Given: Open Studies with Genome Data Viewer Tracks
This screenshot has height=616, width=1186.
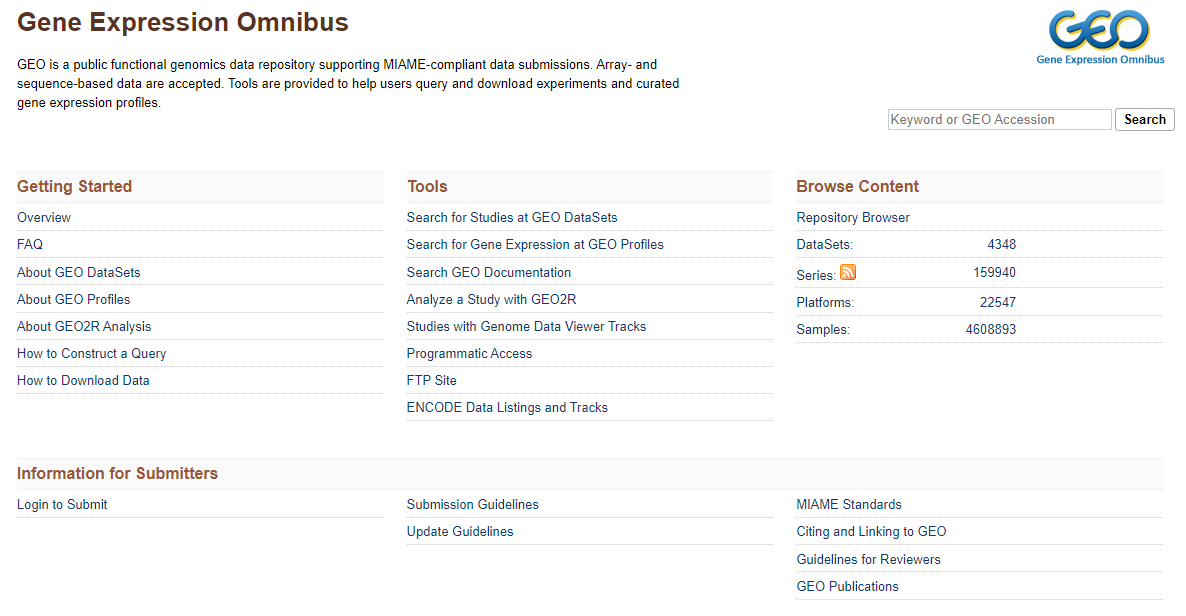Looking at the screenshot, I should [x=526, y=327].
